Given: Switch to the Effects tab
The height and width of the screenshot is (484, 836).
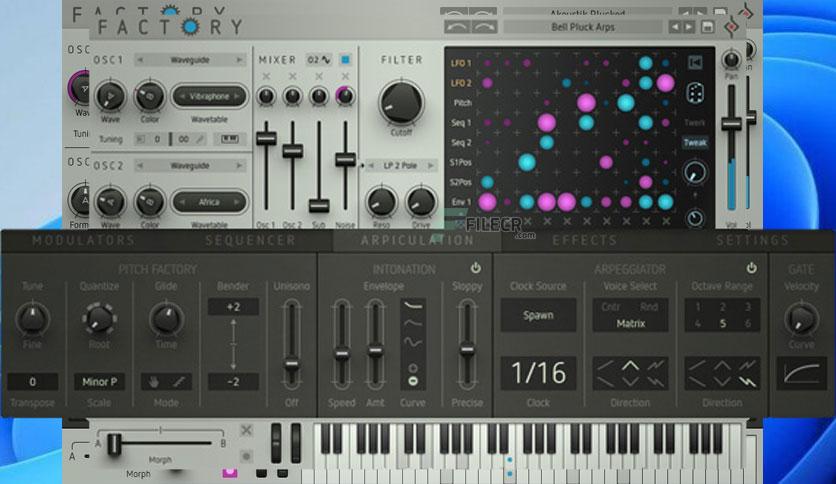Looking at the screenshot, I should tap(584, 240).
